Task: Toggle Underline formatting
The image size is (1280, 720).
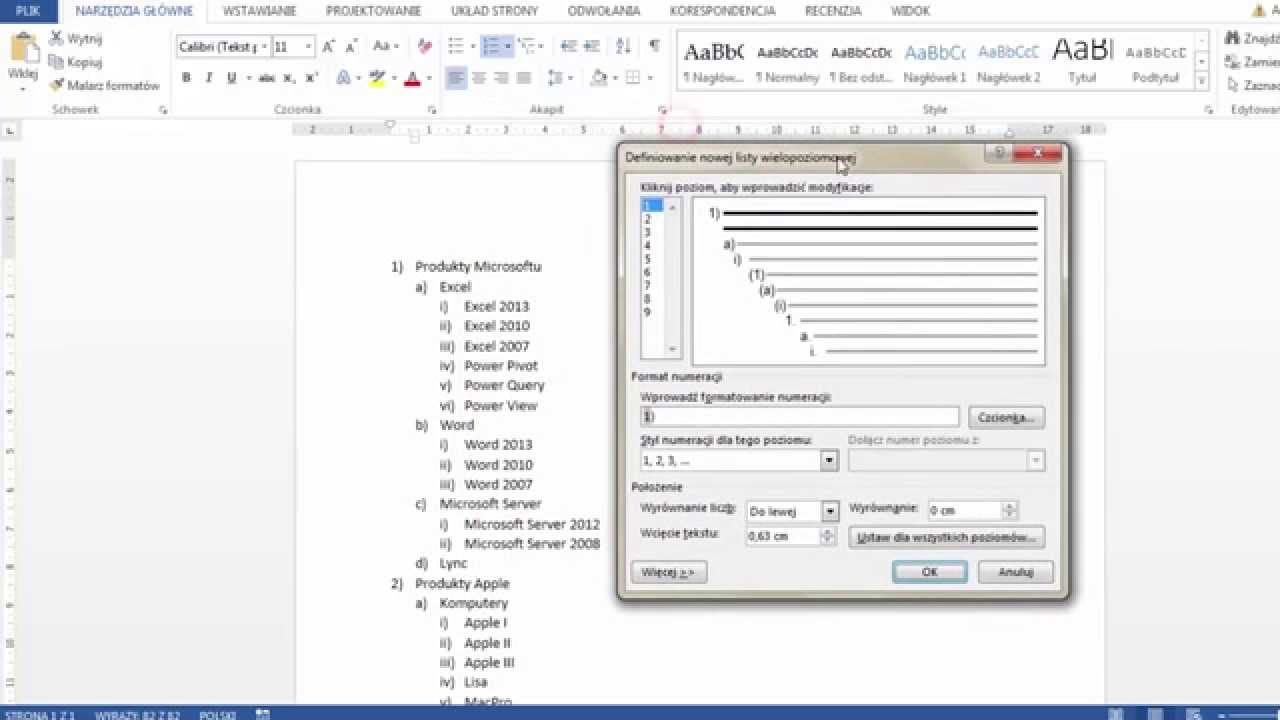Action: (x=232, y=78)
